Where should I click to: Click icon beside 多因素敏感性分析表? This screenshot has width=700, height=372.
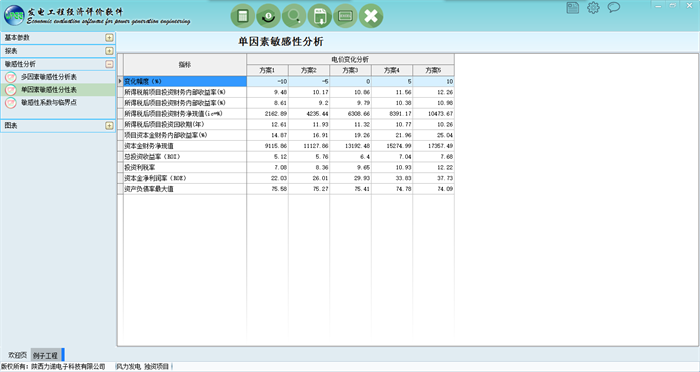click(x=11, y=77)
